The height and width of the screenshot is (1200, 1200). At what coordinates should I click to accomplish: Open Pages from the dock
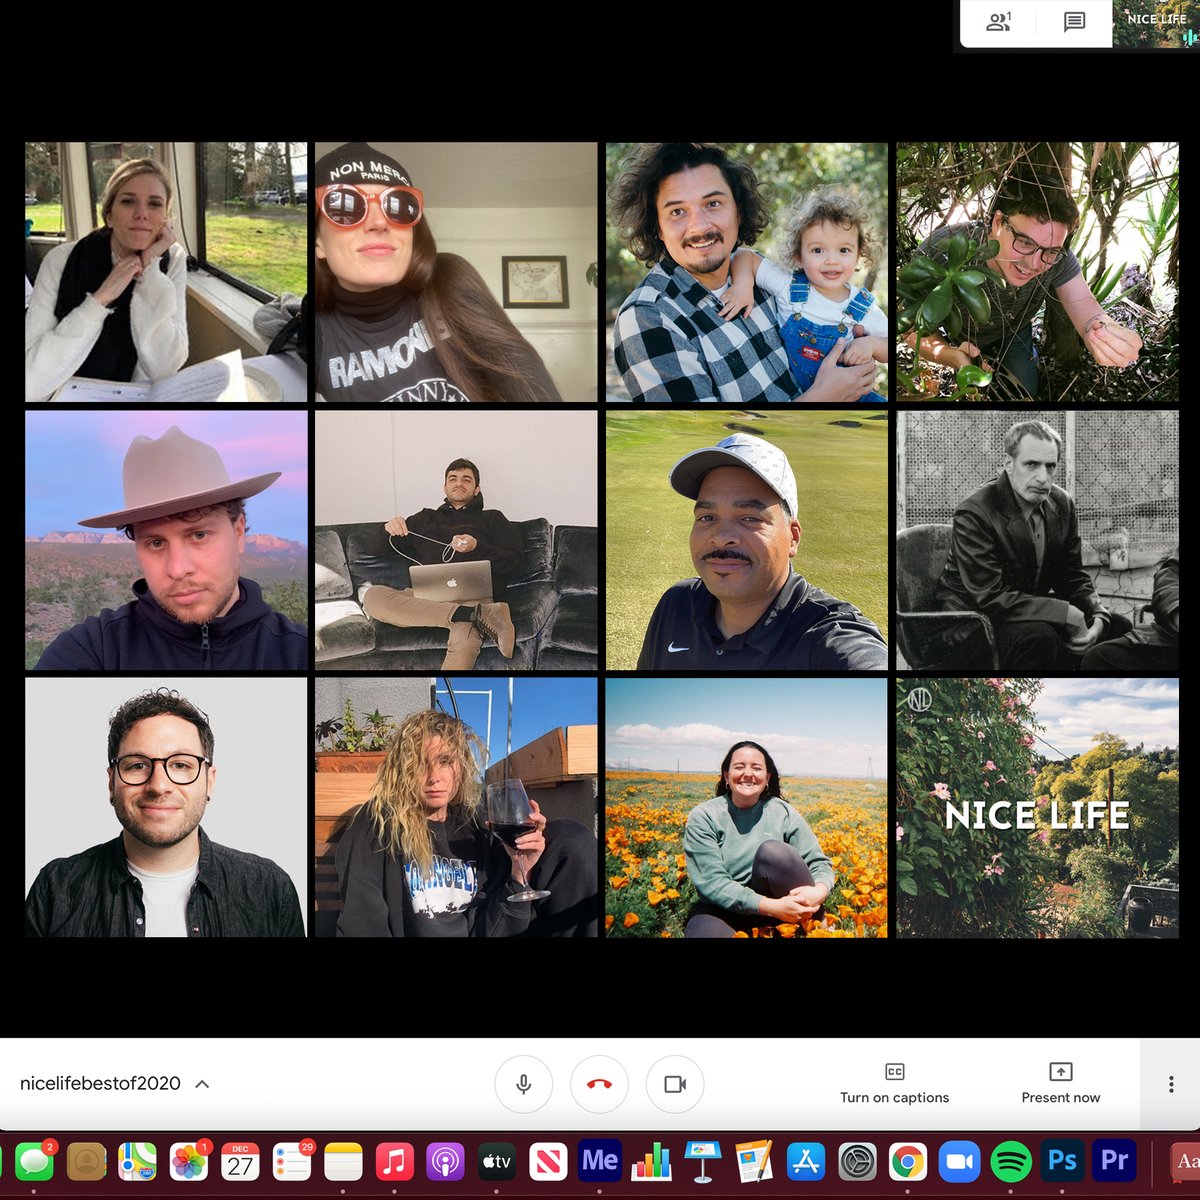pos(754,1161)
